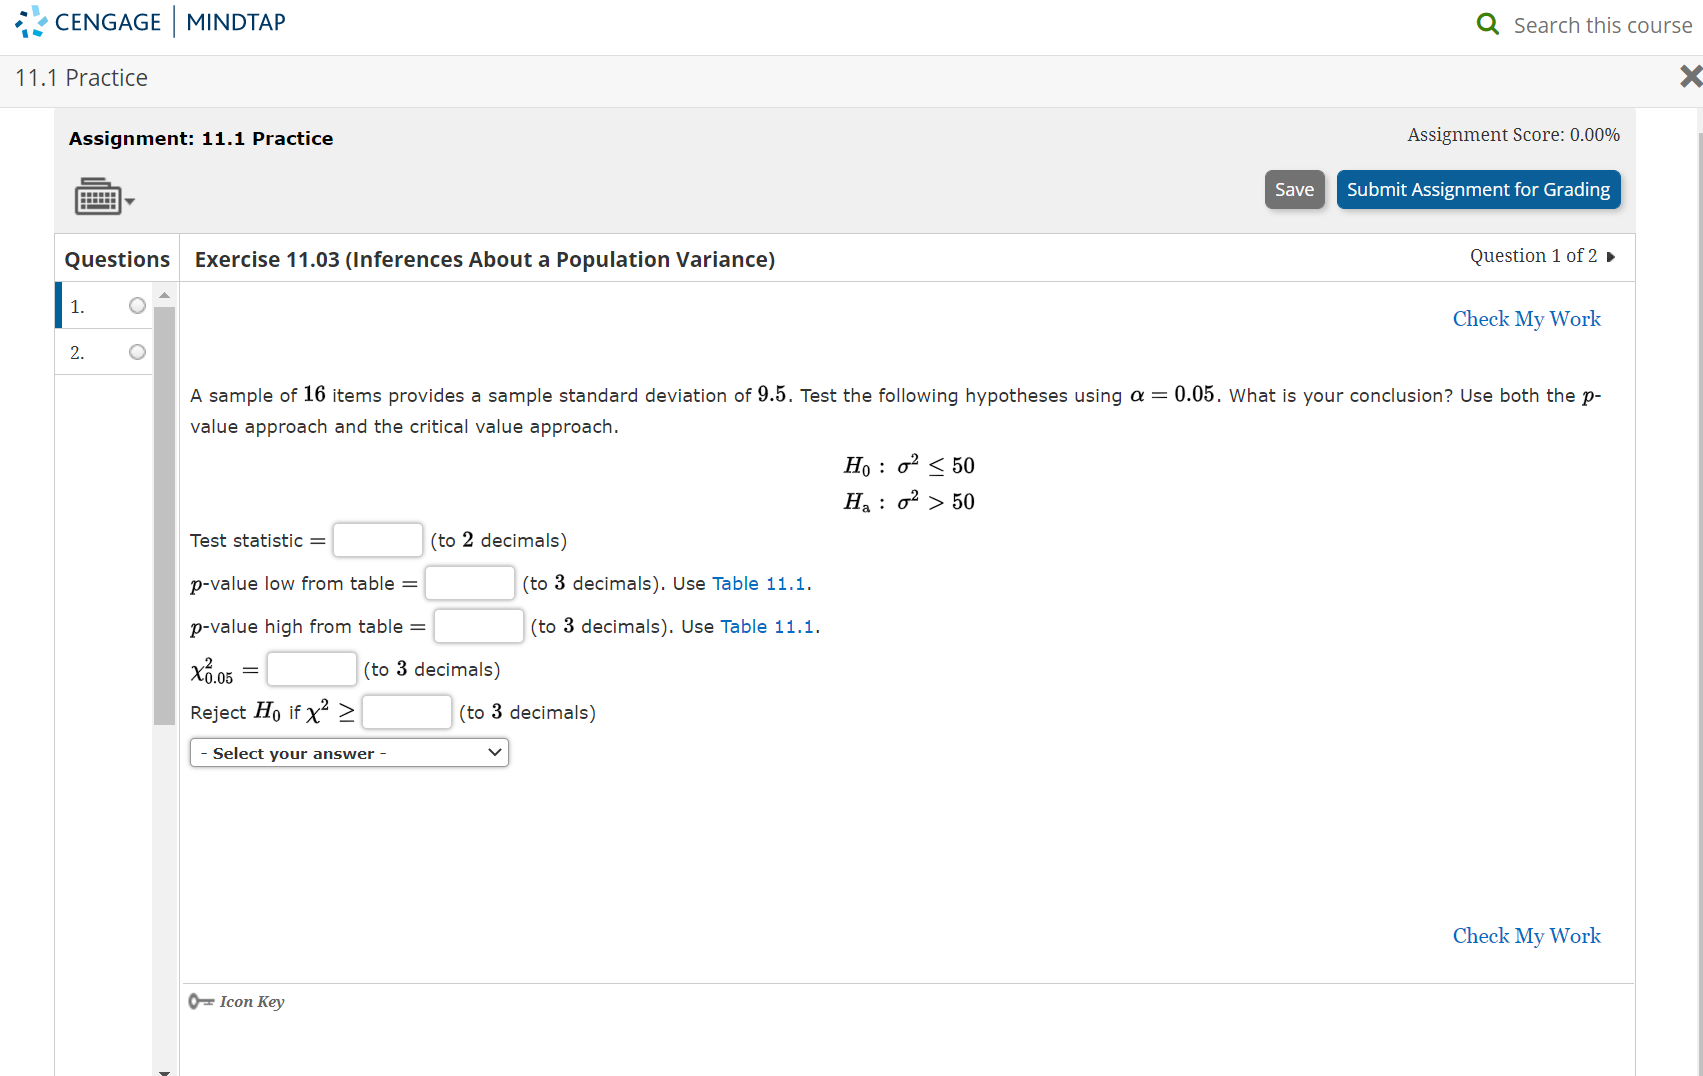Click the search magnifier icon
This screenshot has height=1076, width=1703.
click(1487, 23)
